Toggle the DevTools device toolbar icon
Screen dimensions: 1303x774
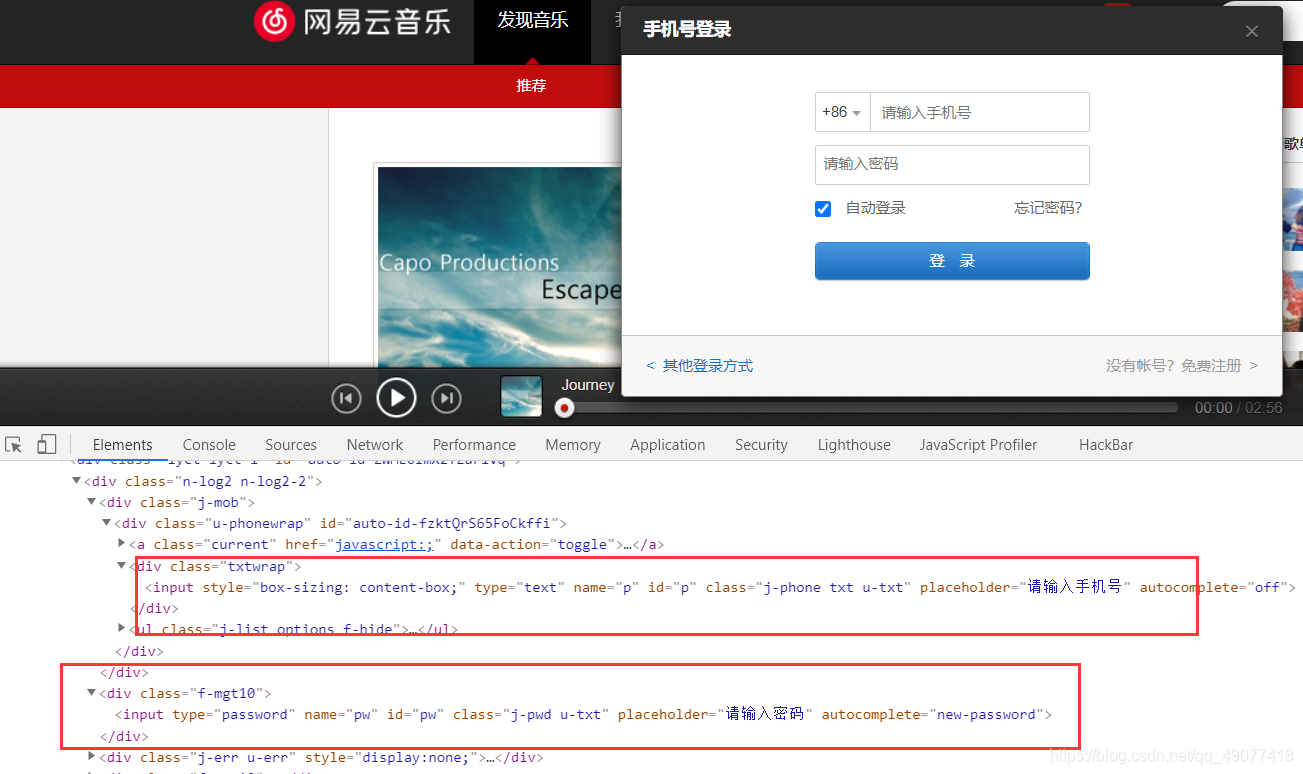(47, 444)
